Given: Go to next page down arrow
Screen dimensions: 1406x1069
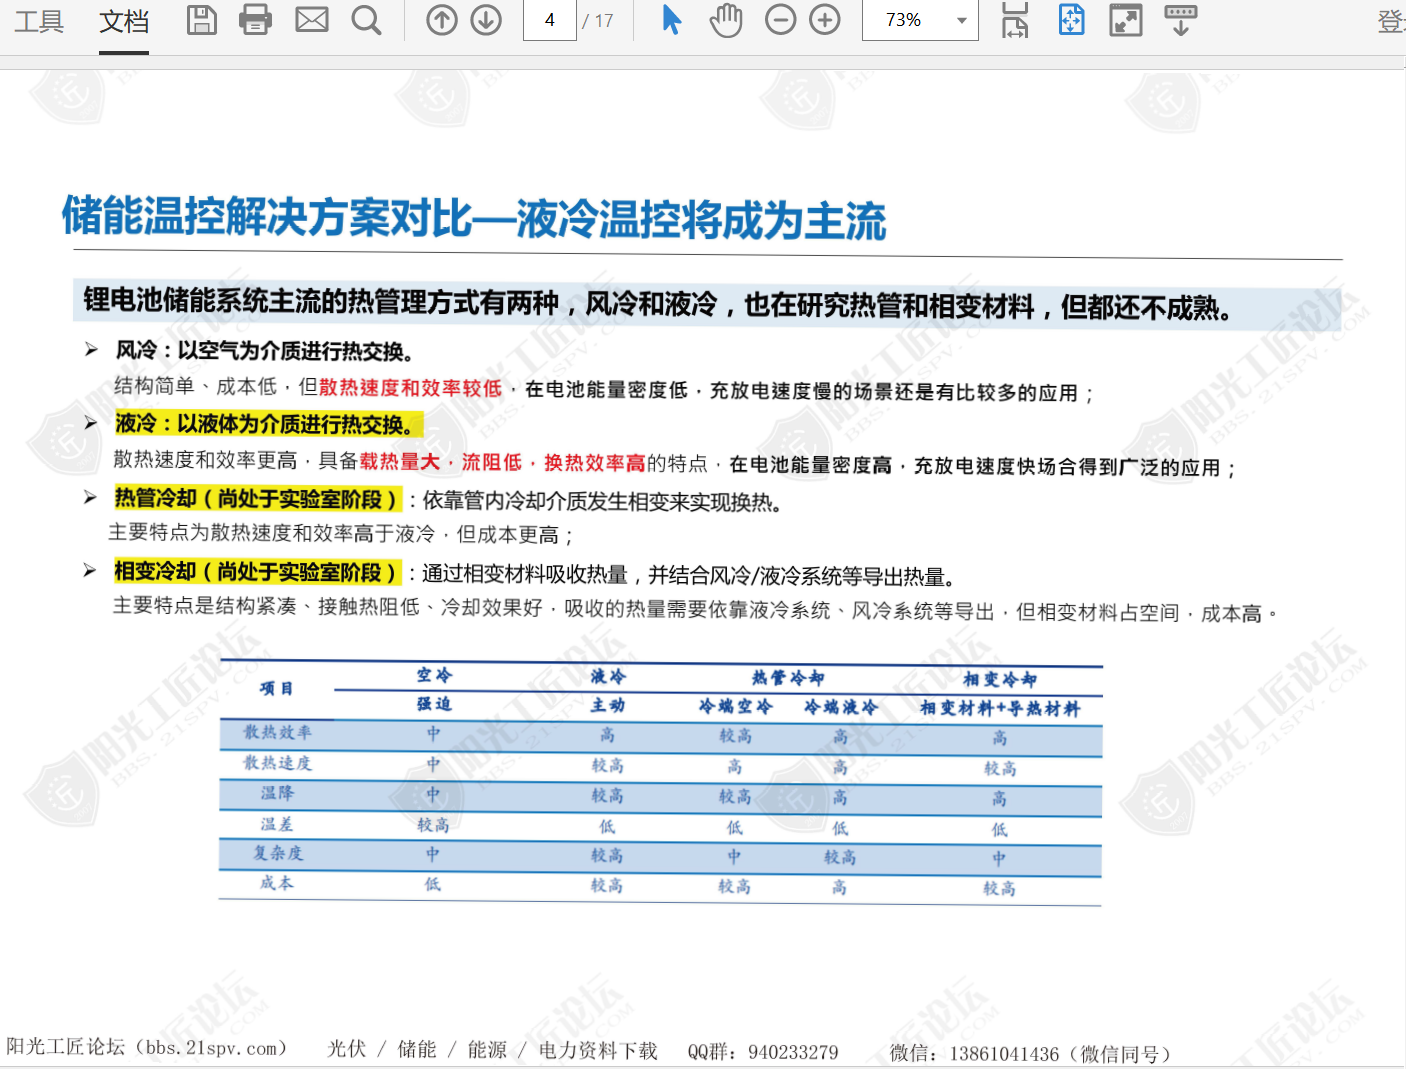Looking at the screenshot, I should (x=486, y=20).
